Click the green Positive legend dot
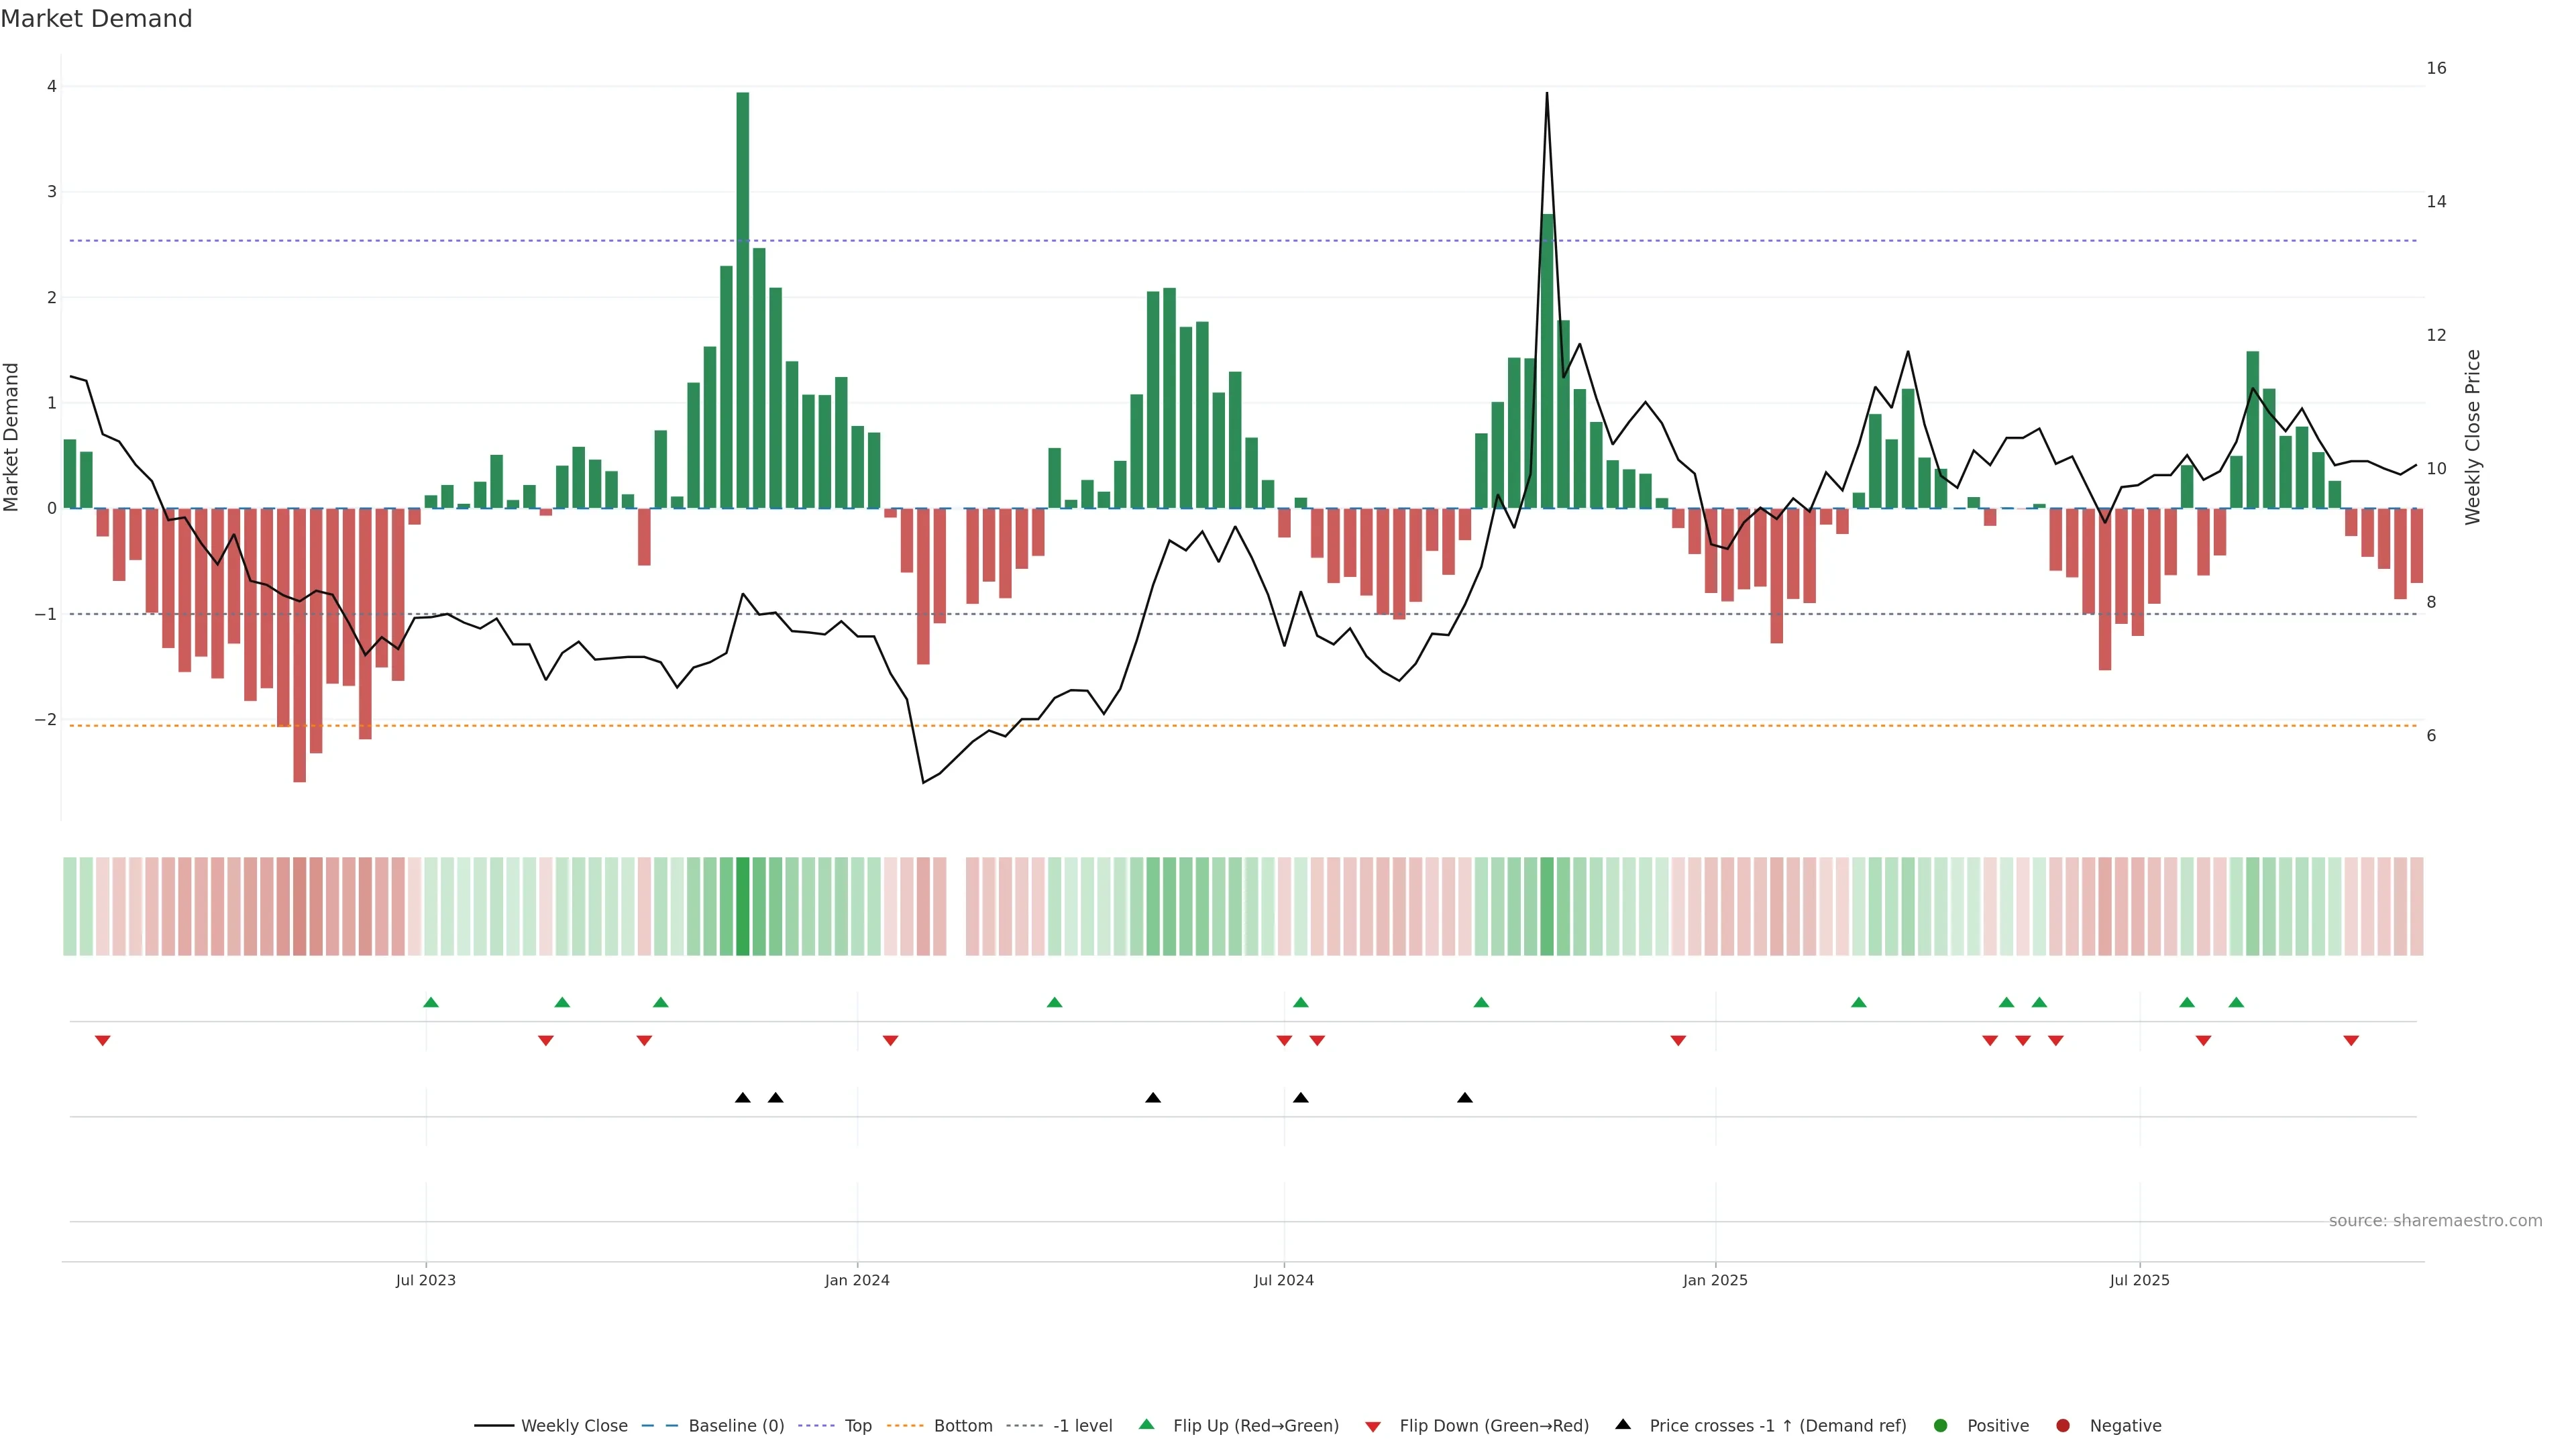The width and height of the screenshot is (2576, 1449). [1941, 1425]
